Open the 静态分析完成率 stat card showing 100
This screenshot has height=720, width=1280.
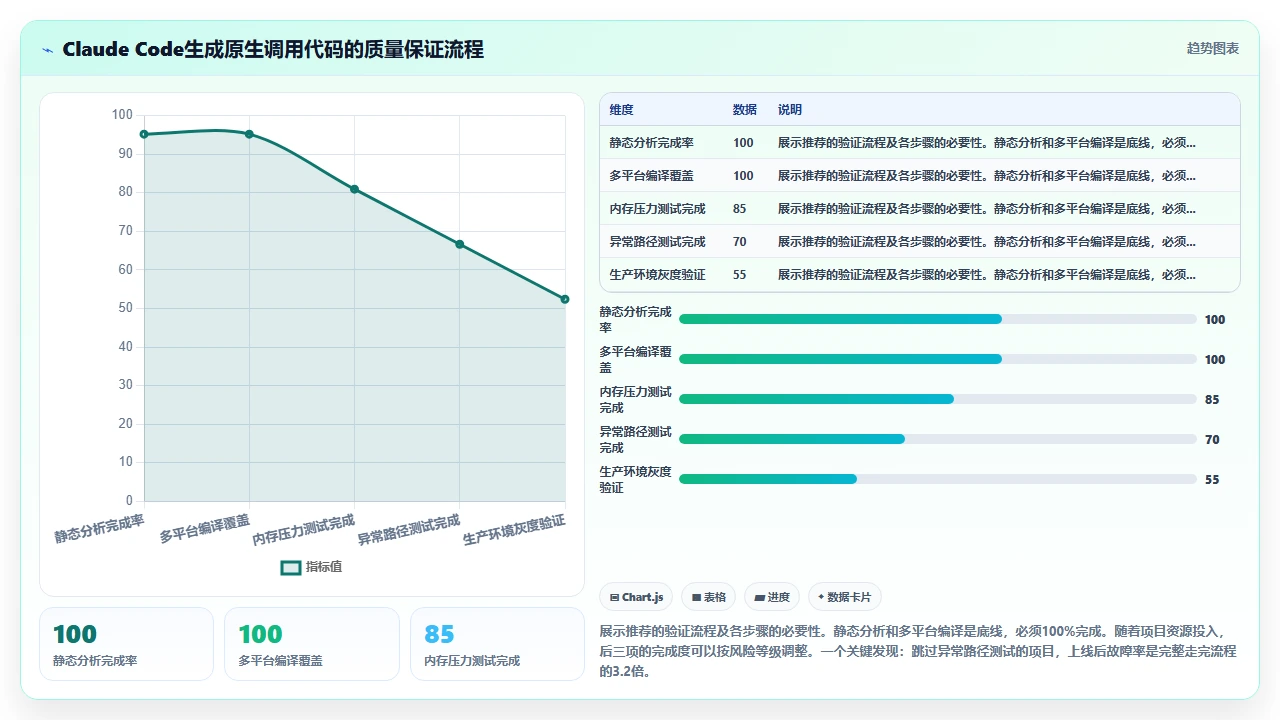(126, 644)
